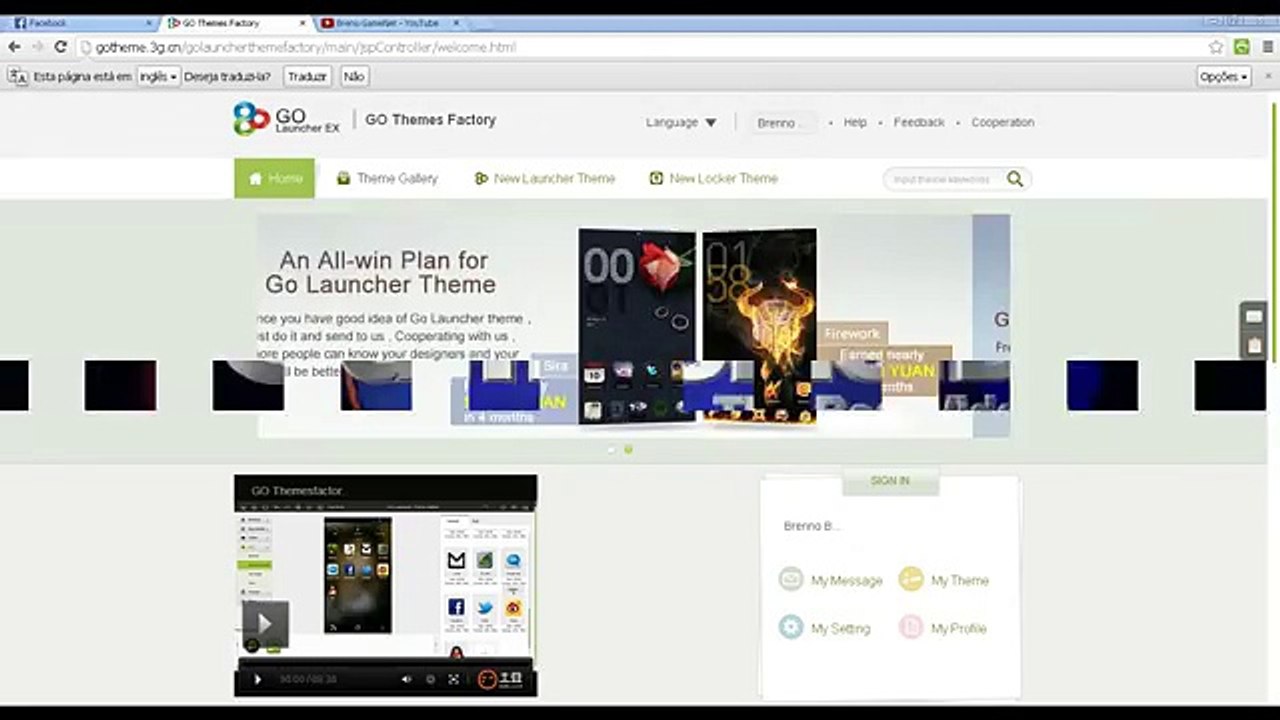The width and height of the screenshot is (1280, 720).
Task: Open My Setting gear icon
Action: 791,627
